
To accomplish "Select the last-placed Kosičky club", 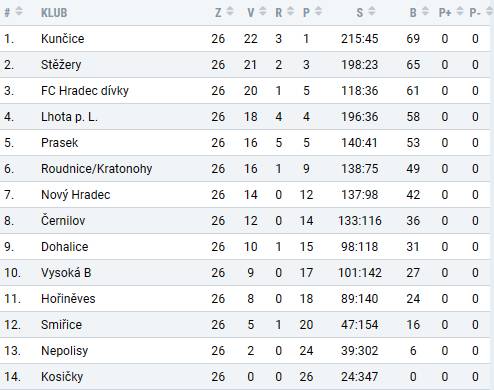I will click(x=62, y=377).
